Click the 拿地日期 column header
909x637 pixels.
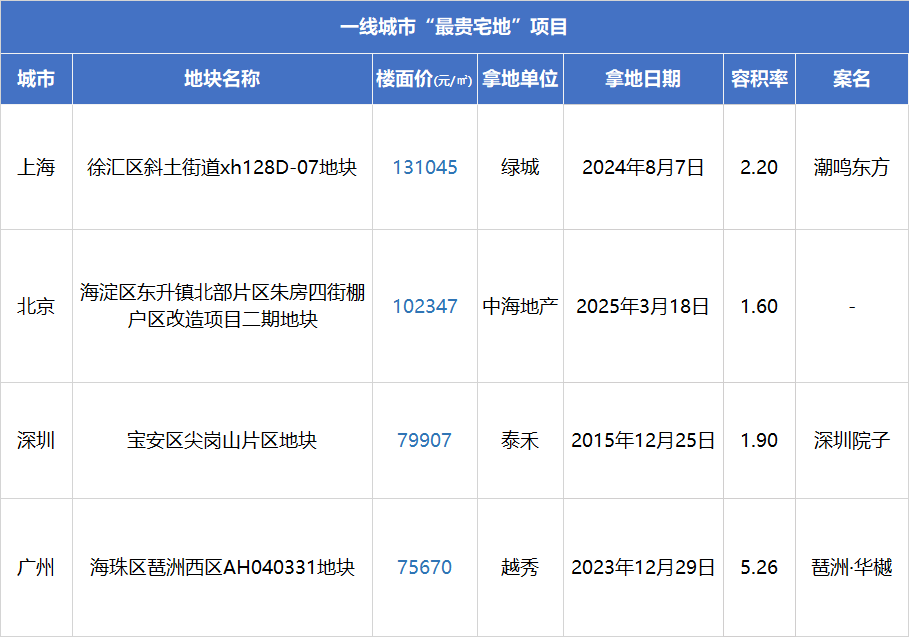[x=643, y=78]
